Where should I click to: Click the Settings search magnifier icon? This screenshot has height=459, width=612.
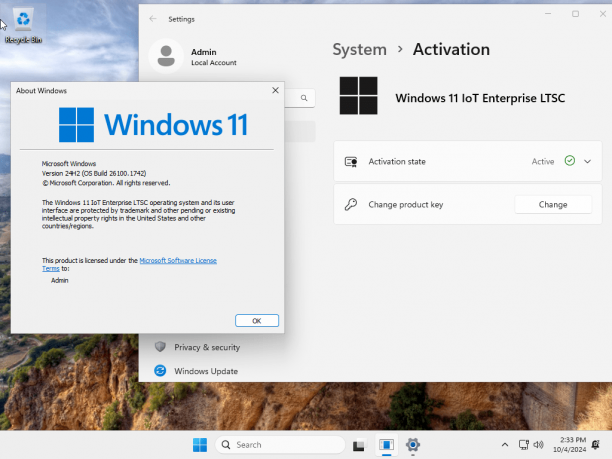coord(304,98)
